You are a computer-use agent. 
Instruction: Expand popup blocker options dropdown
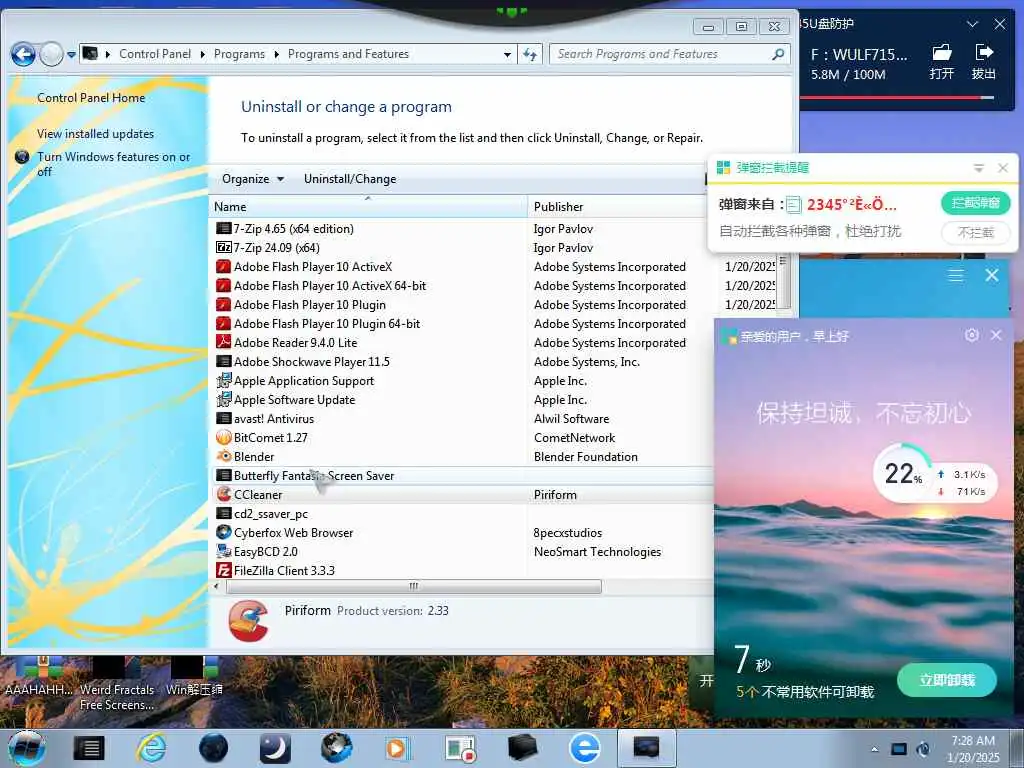coord(978,168)
